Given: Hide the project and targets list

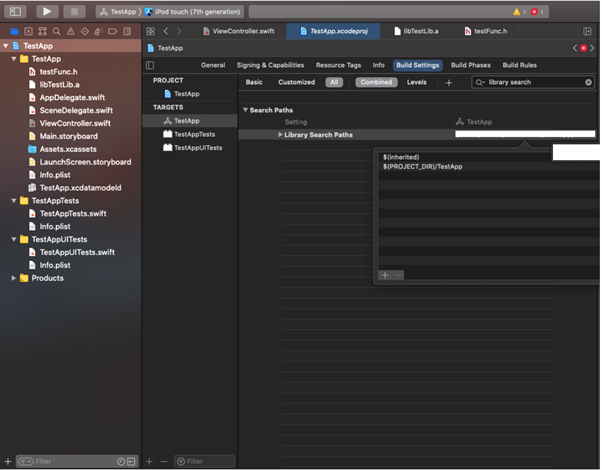Looking at the screenshot, I should click(x=150, y=65).
